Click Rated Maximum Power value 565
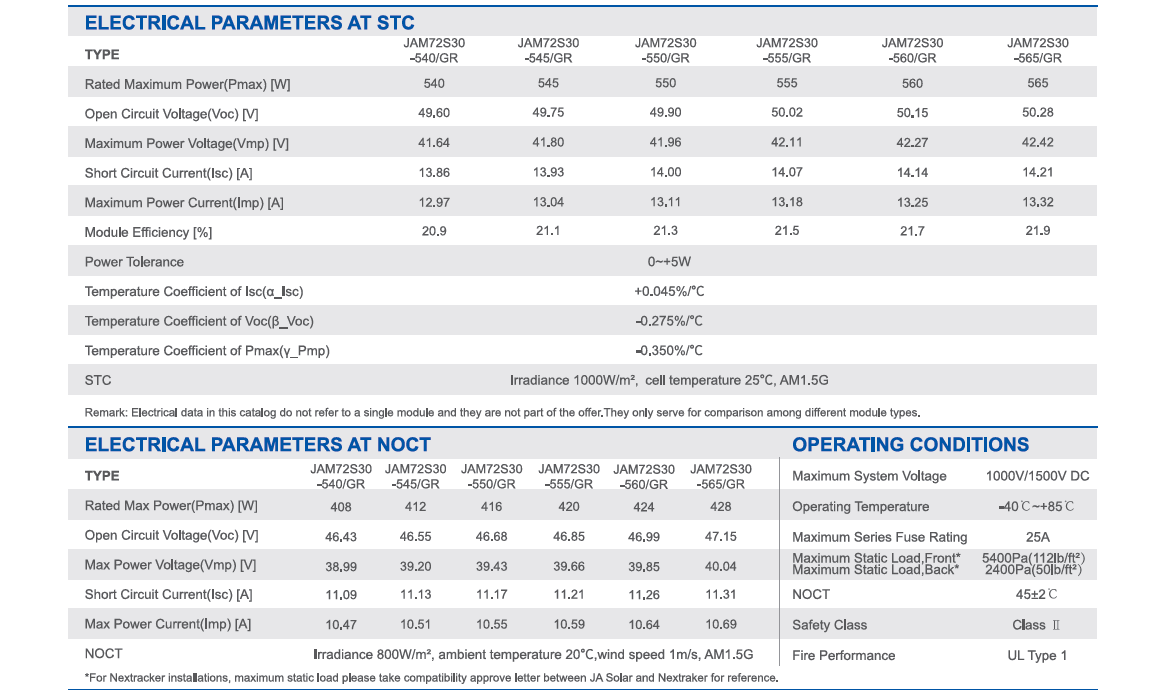The image size is (1163, 690). (x=1038, y=83)
